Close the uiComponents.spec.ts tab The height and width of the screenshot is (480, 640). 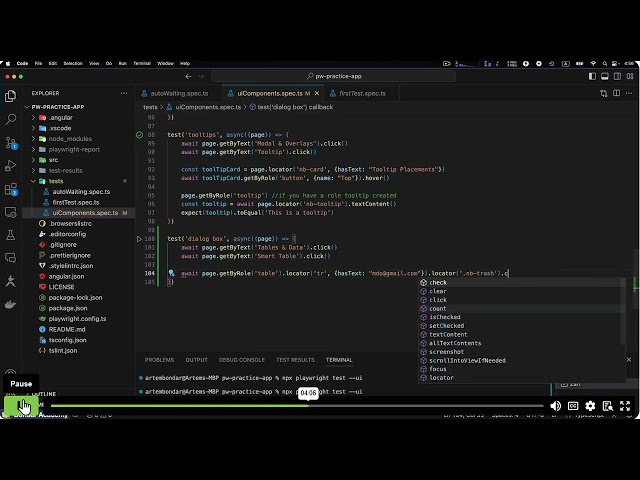[x=317, y=93]
